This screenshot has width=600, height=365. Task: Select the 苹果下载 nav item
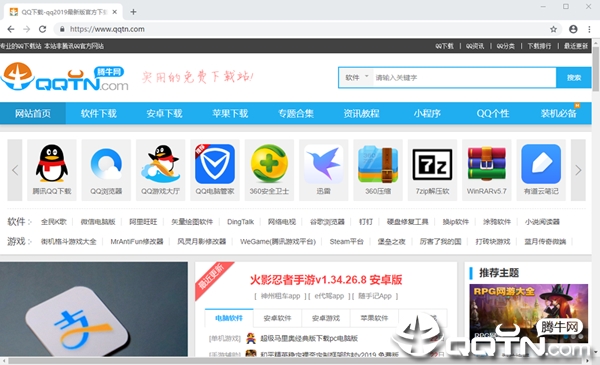230,113
